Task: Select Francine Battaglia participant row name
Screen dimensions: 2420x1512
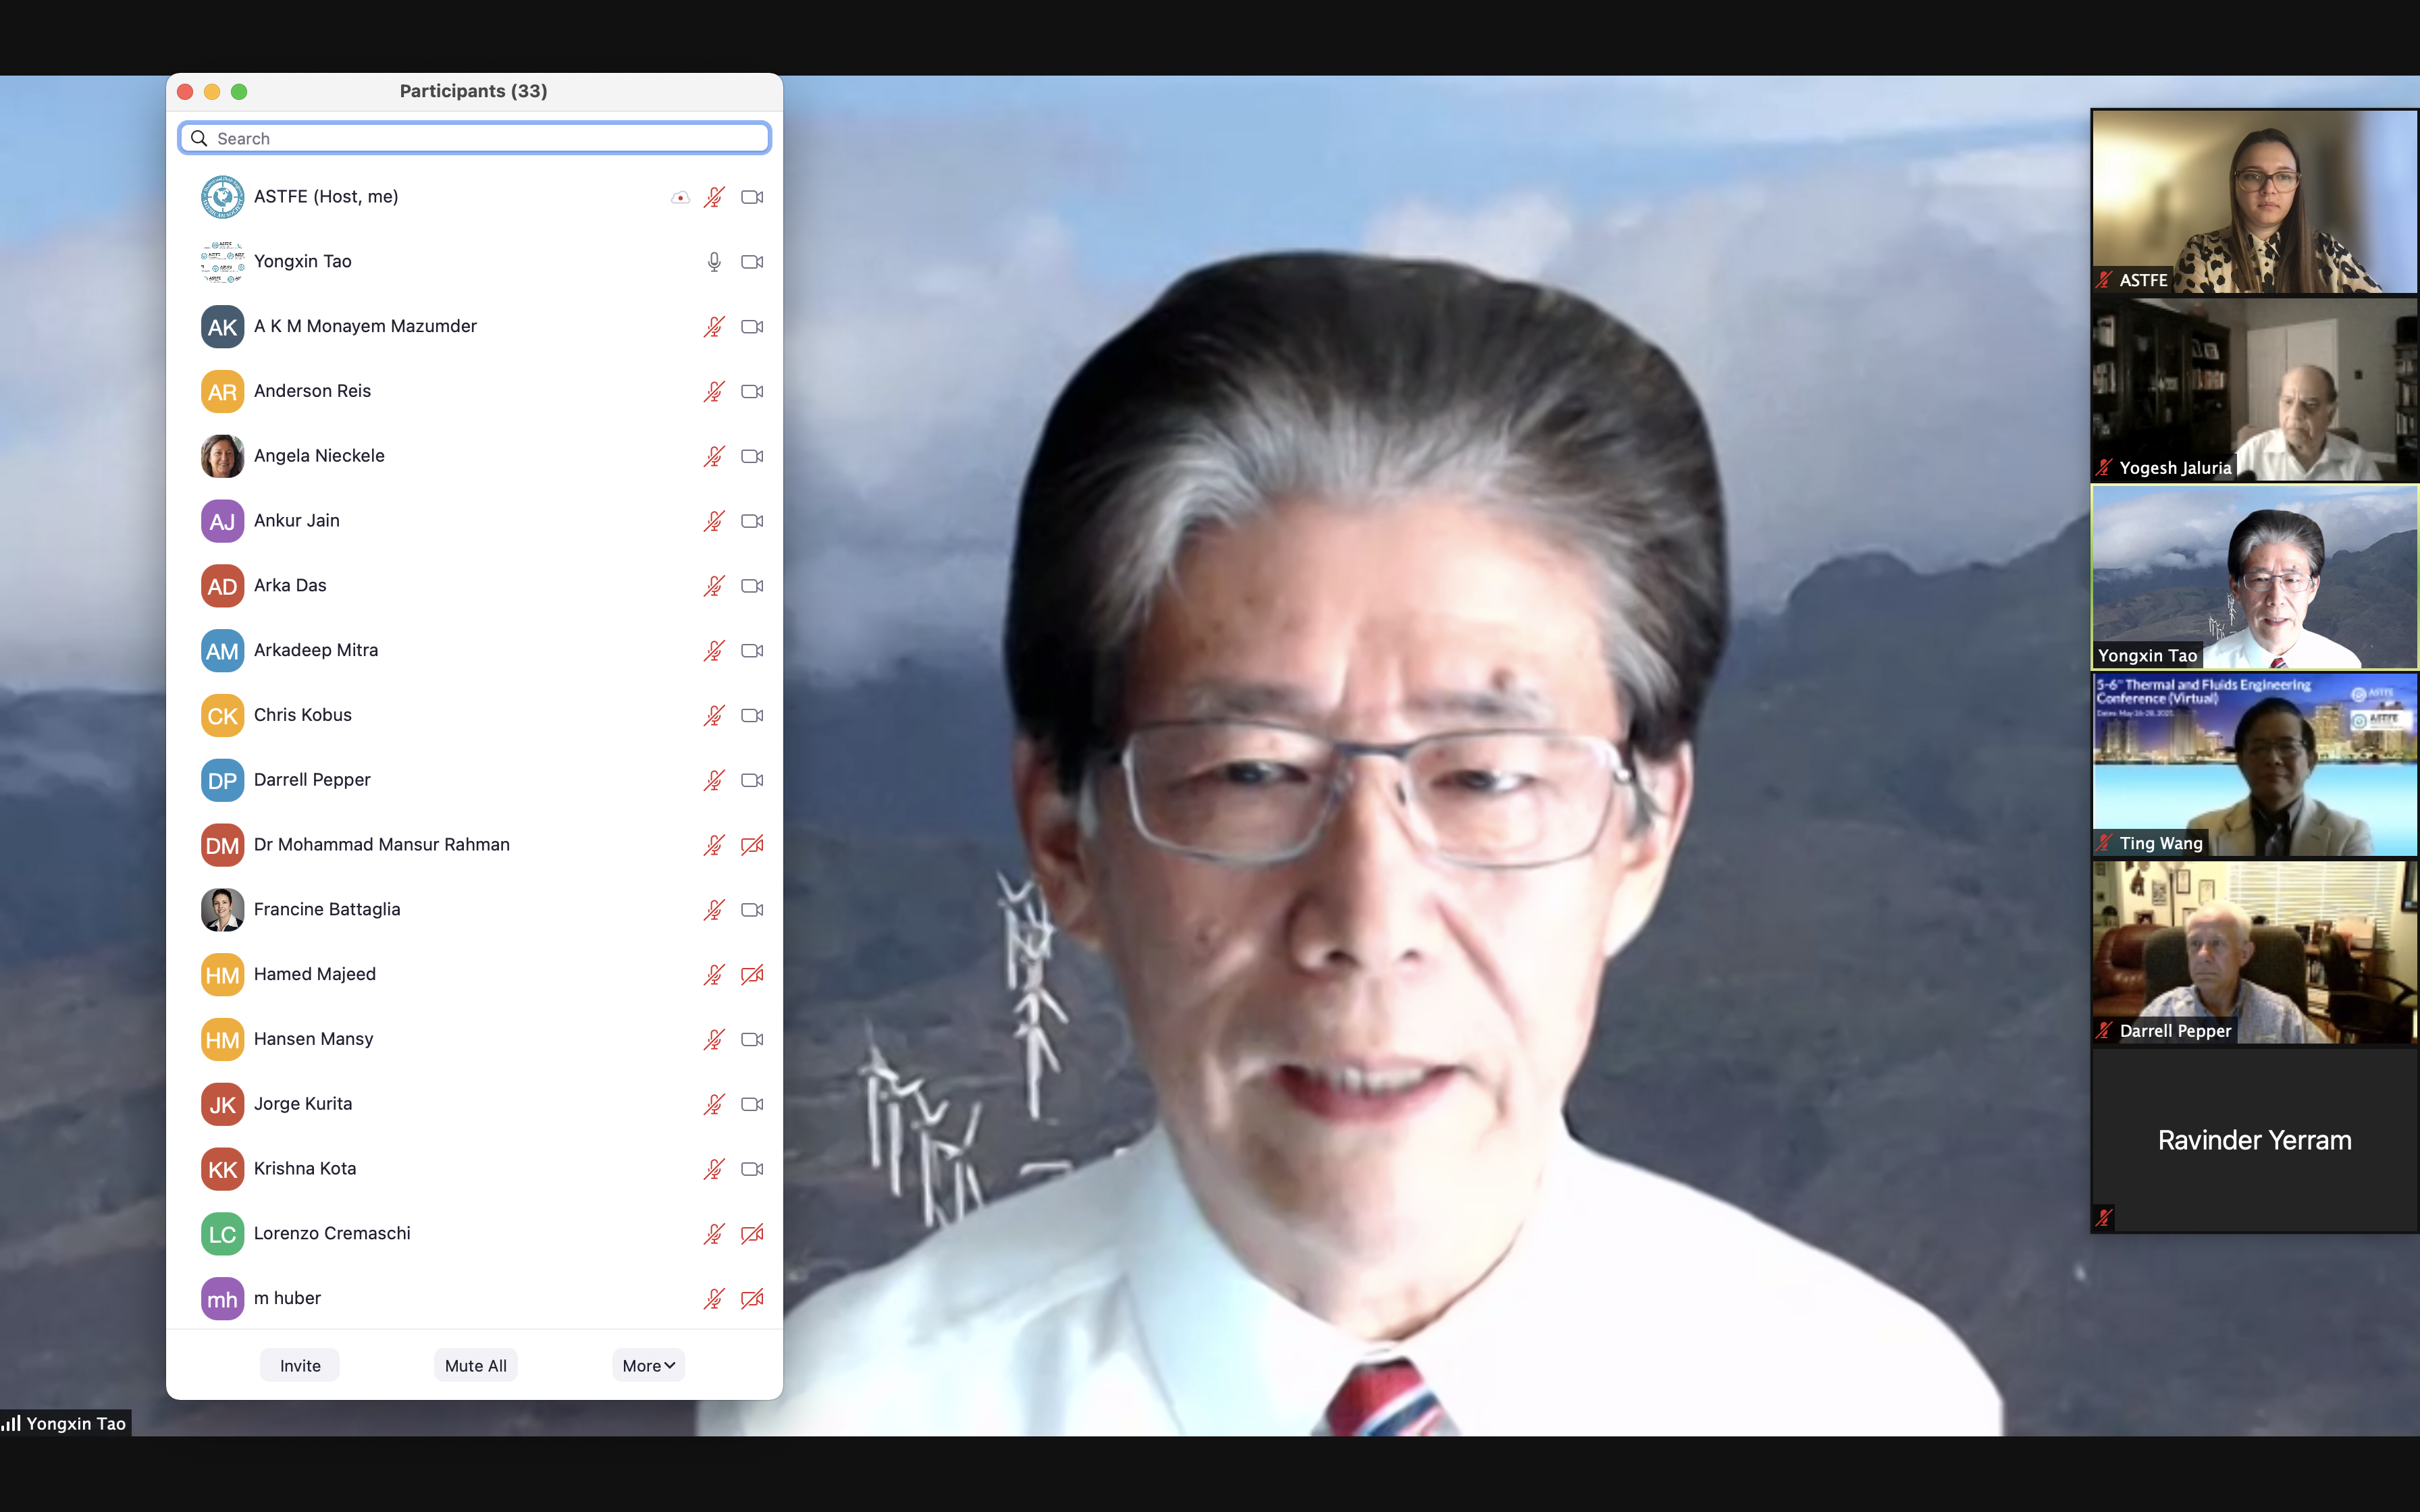Action: point(327,909)
